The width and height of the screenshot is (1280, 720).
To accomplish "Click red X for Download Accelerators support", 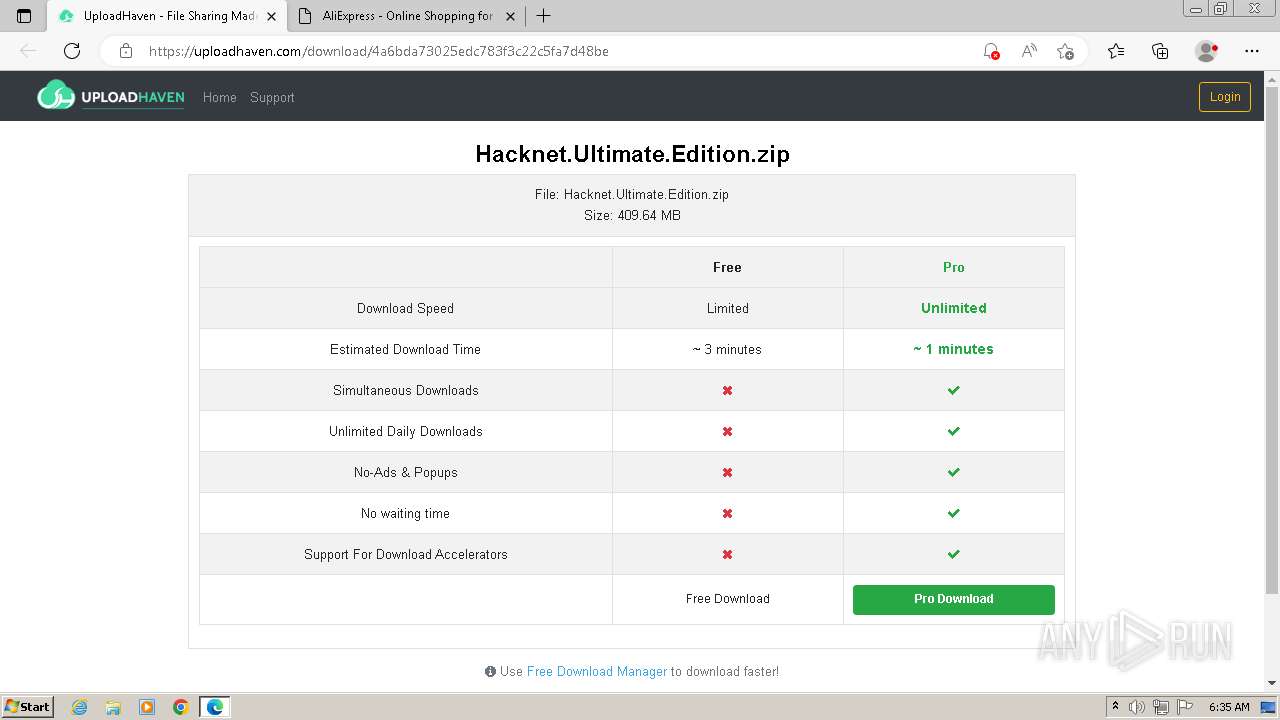I will [x=727, y=554].
